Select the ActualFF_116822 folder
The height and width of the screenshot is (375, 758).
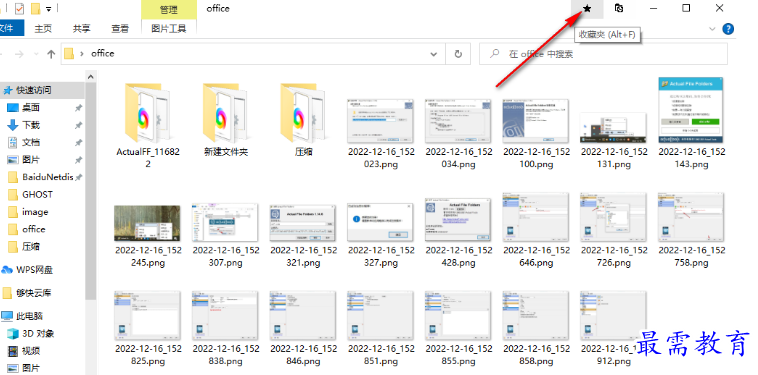coord(148,126)
